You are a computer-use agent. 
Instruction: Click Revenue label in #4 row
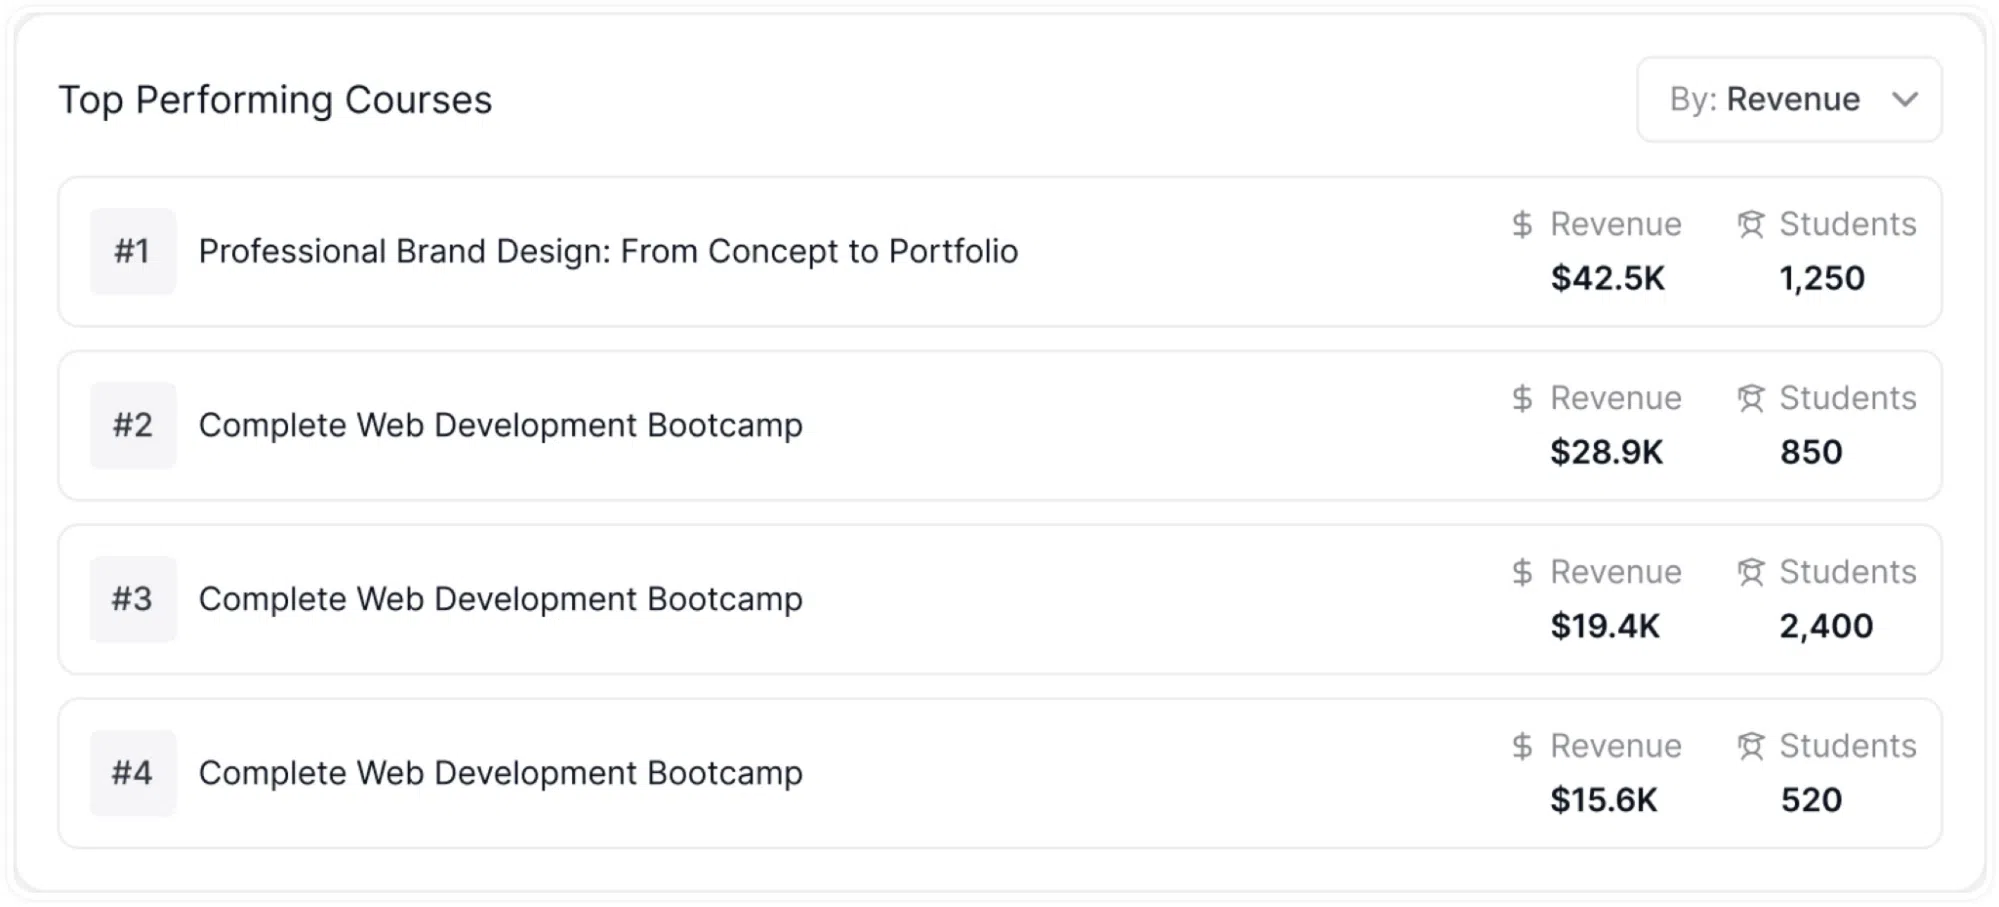click(1616, 746)
